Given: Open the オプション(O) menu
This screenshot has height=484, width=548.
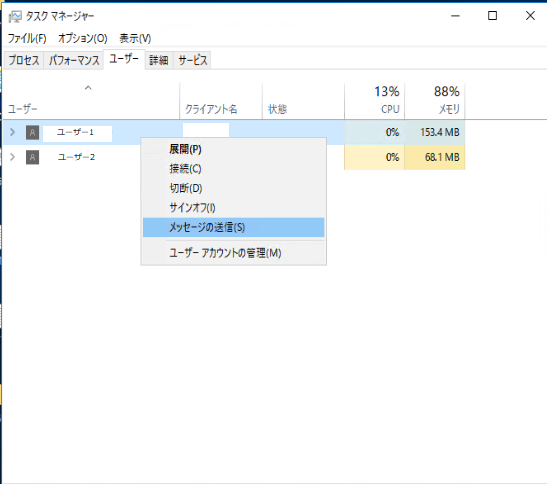Looking at the screenshot, I should click(x=83, y=38).
